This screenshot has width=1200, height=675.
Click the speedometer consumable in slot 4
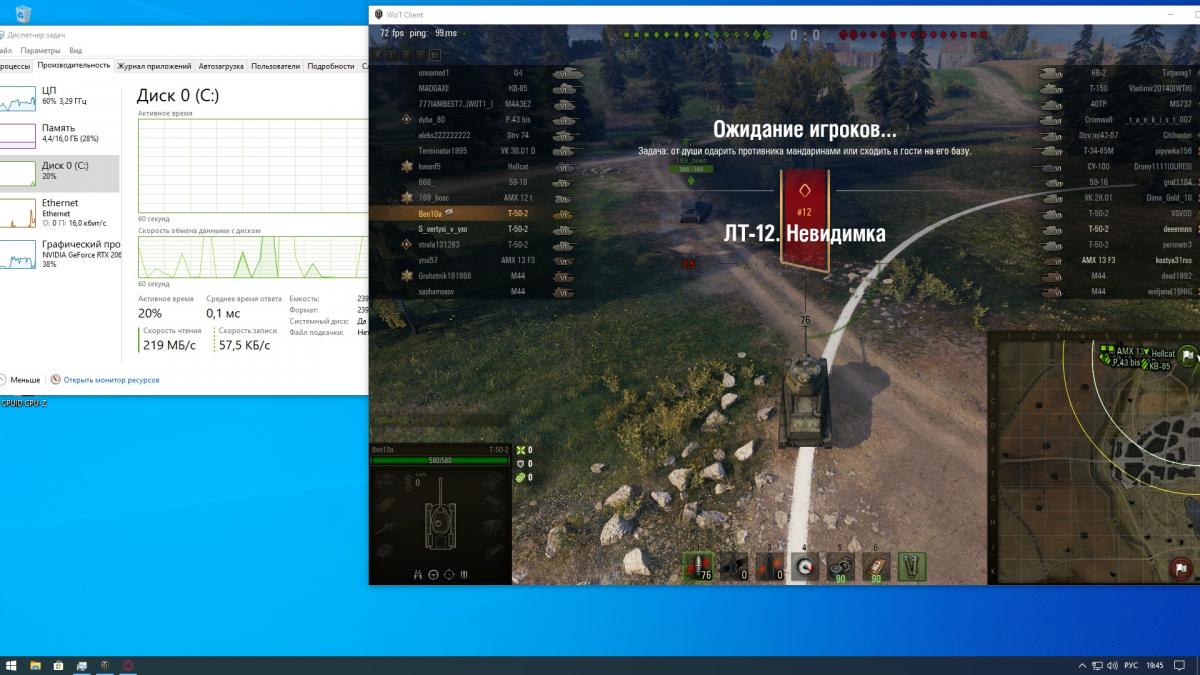click(x=804, y=566)
